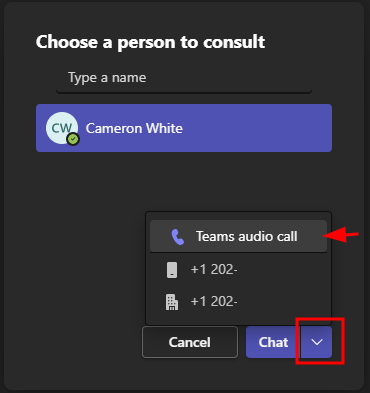Click the mobile device icon
The height and width of the screenshot is (393, 370).
point(172,270)
